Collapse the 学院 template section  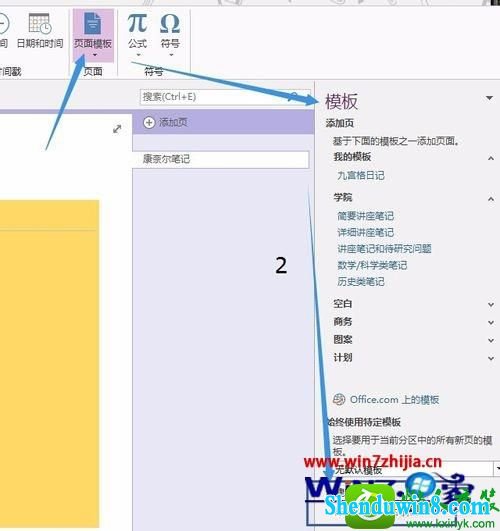click(491, 199)
